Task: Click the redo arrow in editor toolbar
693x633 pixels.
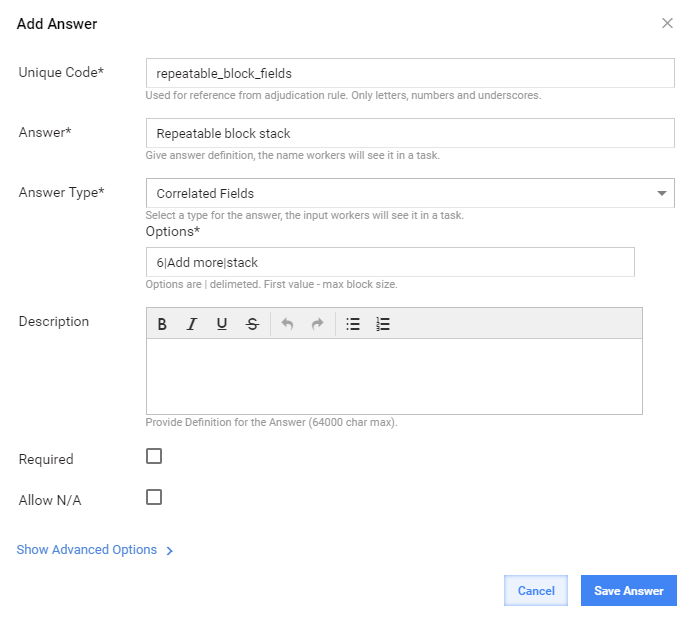Action: click(x=317, y=324)
